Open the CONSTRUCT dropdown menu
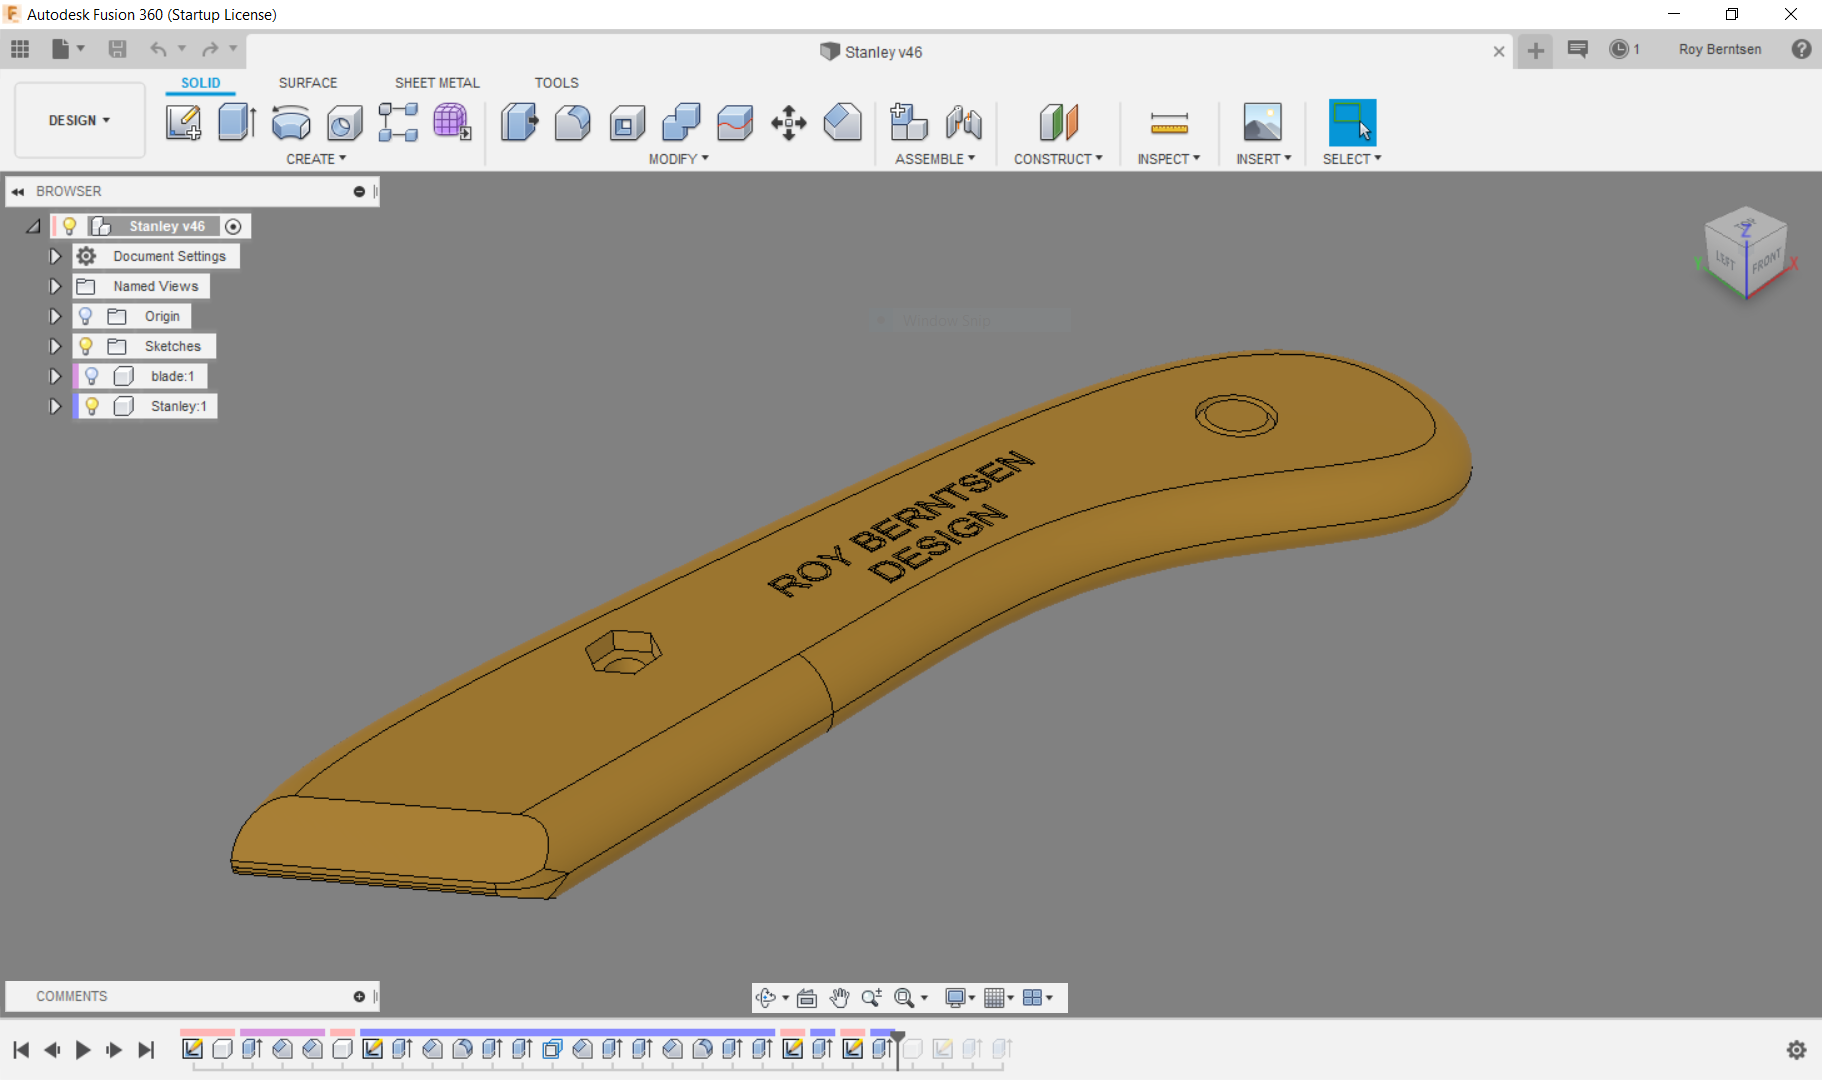This screenshot has height=1080, width=1822. [x=1058, y=159]
